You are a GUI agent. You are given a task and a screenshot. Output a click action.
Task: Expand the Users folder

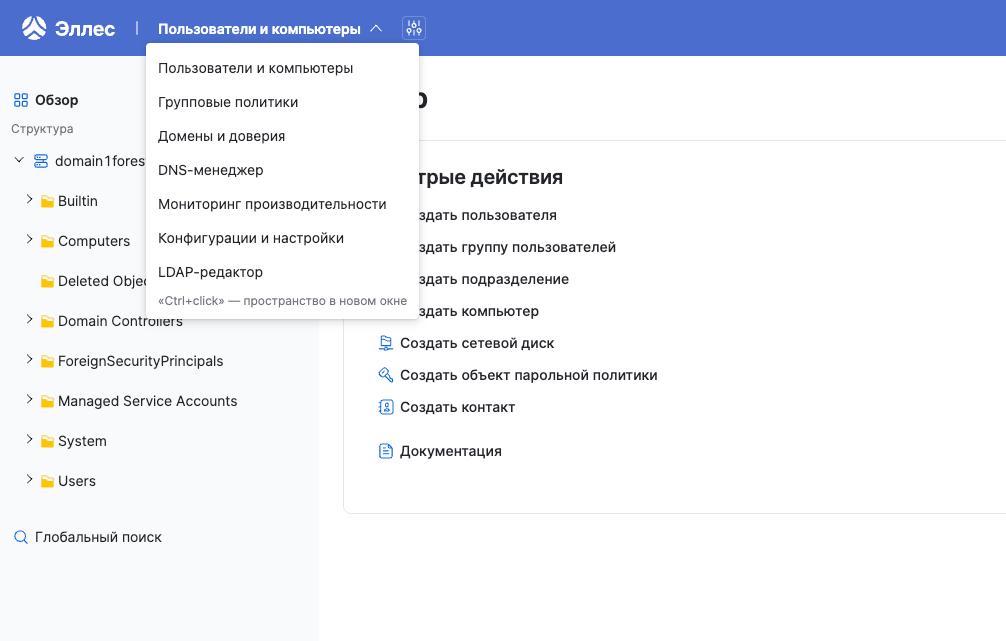[x=29, y=480]
